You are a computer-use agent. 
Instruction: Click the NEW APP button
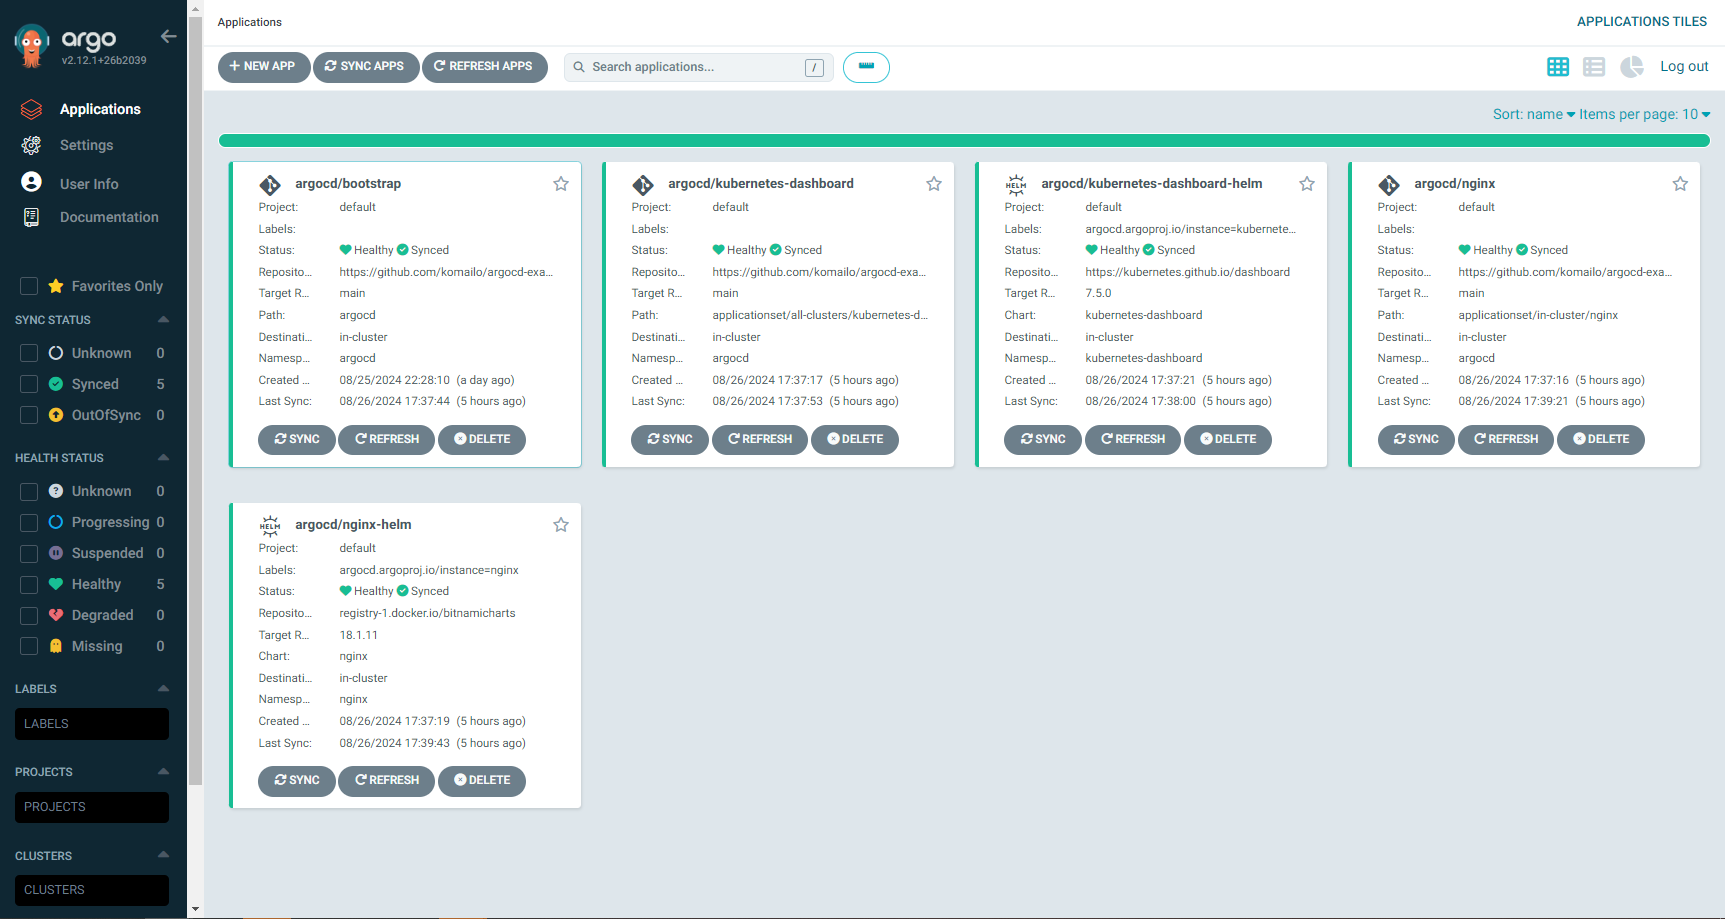tap(263, 67)
